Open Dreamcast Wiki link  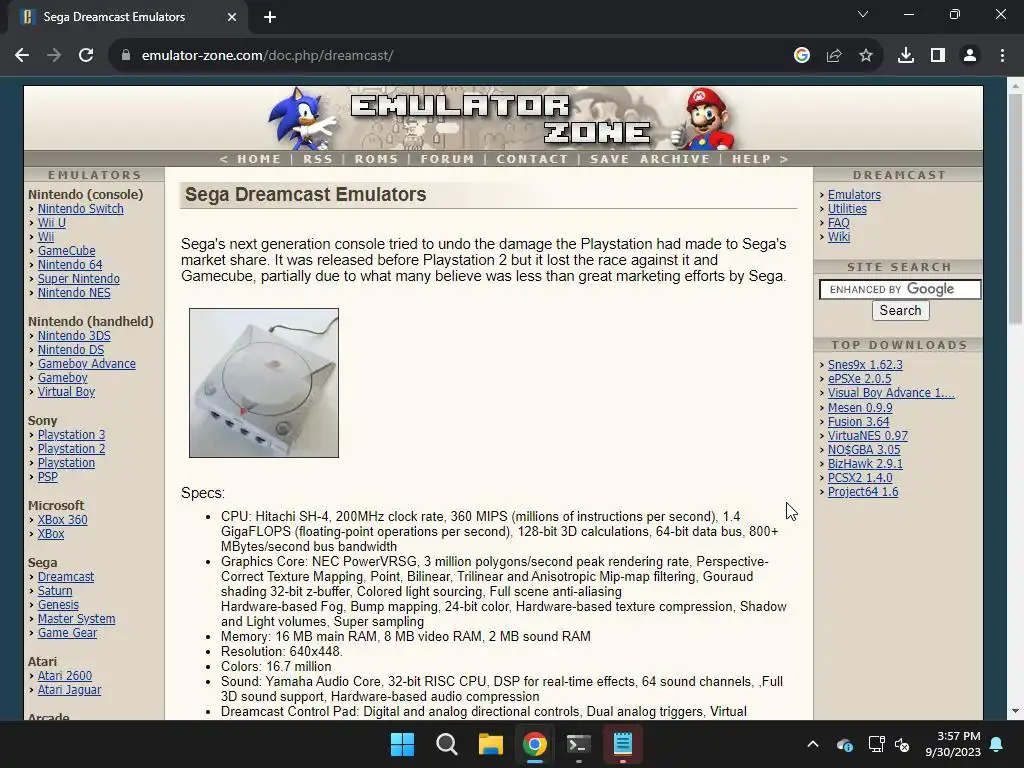coord(839,236)
